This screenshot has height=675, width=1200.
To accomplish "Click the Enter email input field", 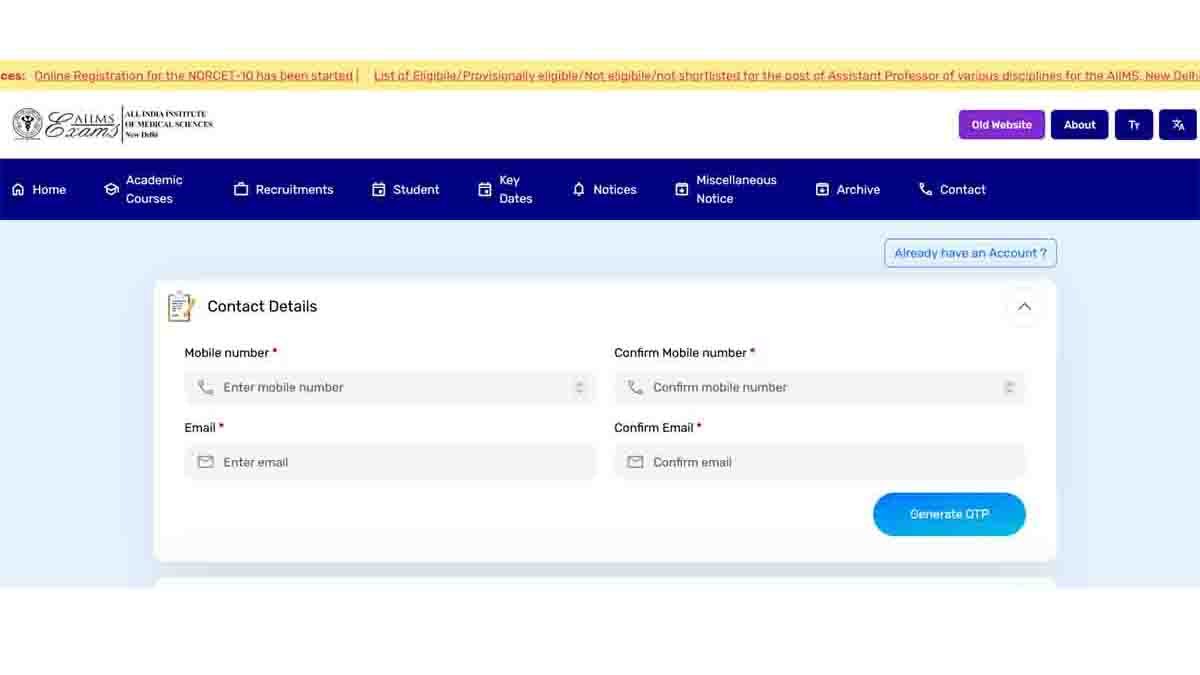I will pos(390,462).
